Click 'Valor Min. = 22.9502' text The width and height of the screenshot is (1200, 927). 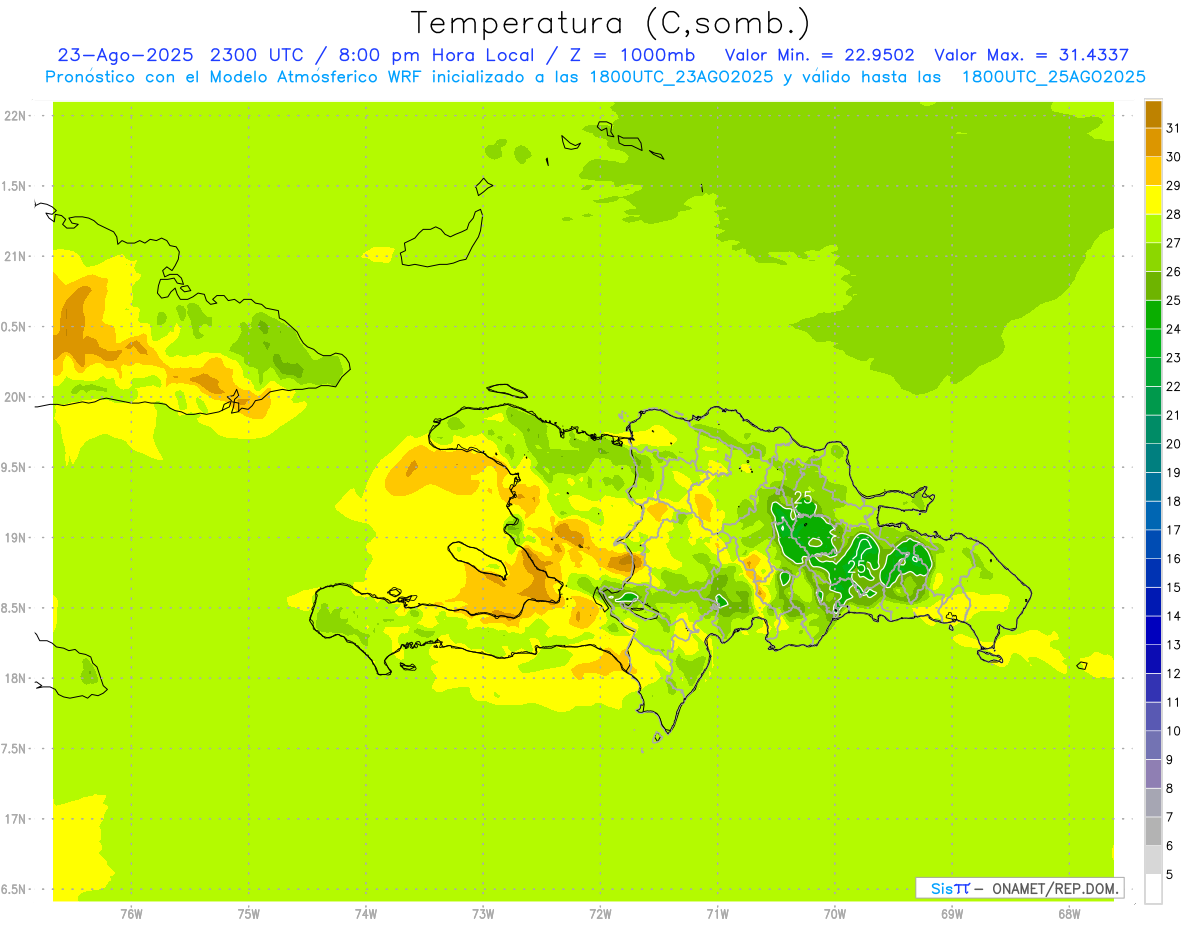tap(819, 55)
